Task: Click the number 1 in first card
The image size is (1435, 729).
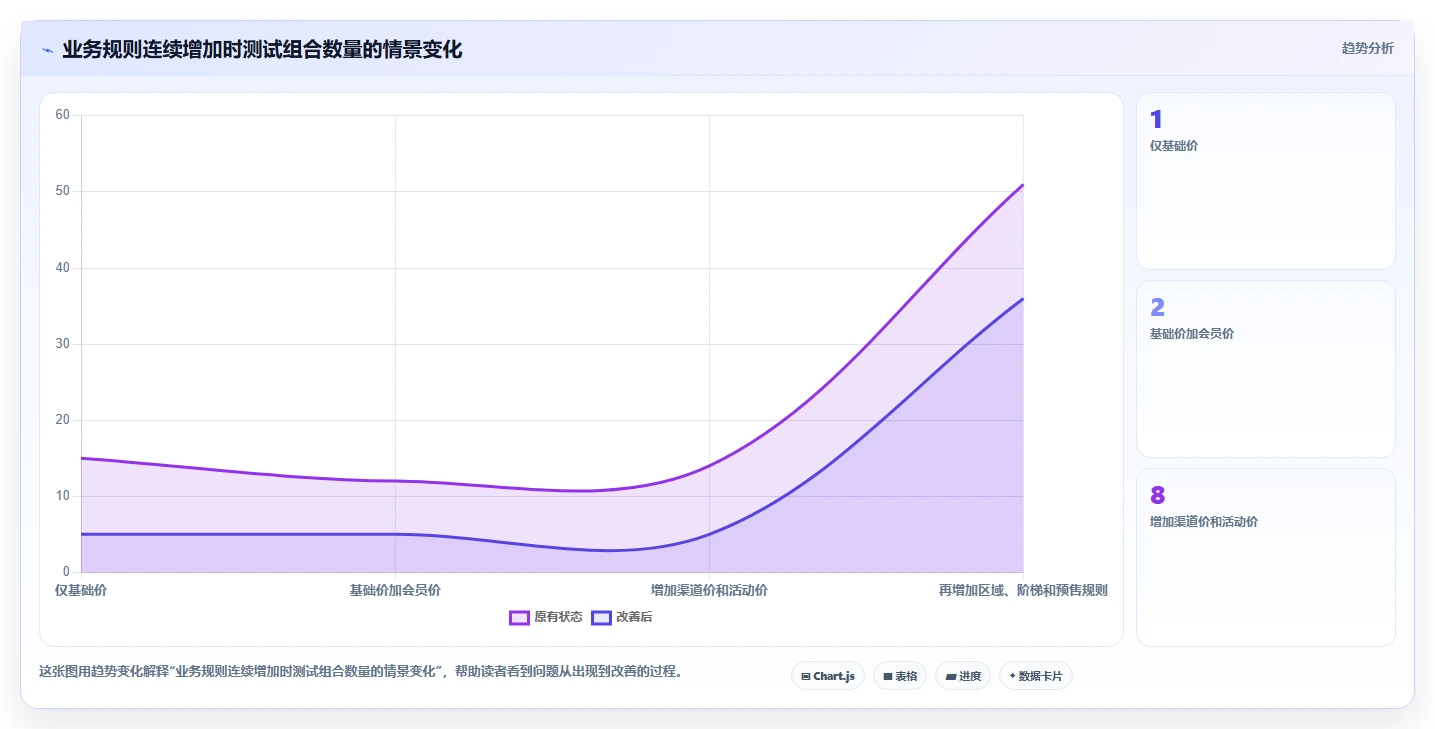Action: click(x=1156, y=120)
